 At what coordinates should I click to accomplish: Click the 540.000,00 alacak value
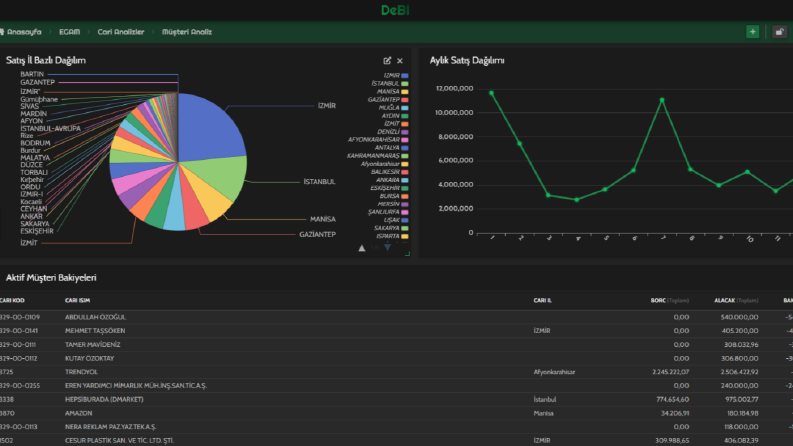pyautogui.click(x=739, y=317)
